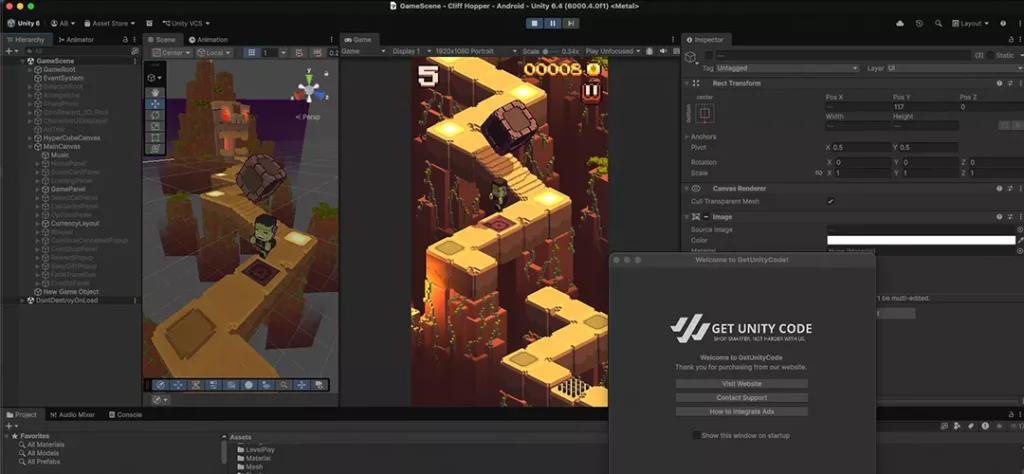Toggle the Static checkbox in Inspector

click(990, 55)
